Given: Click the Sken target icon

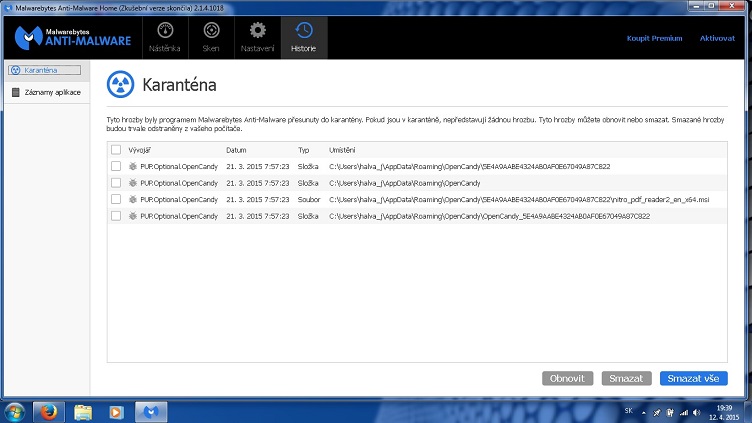Looking at the screenshot, I should (211, 30).
